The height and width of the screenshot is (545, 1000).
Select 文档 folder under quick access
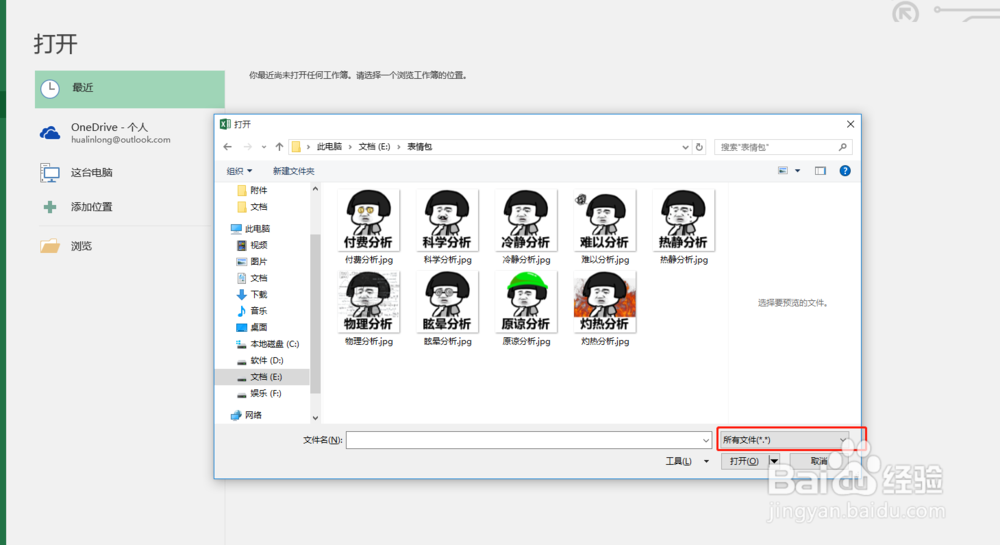click(253, 207)
